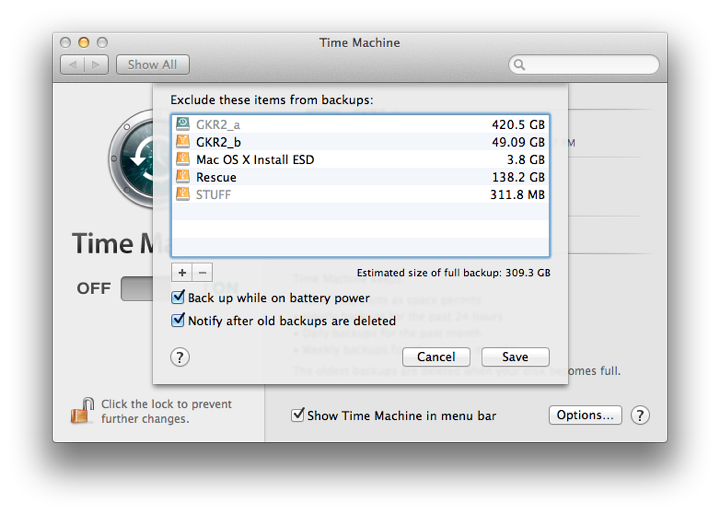Select the Mac OS X Install ESD entry
The width and height of the screenshot is (720, 515).
coord(255,160)
